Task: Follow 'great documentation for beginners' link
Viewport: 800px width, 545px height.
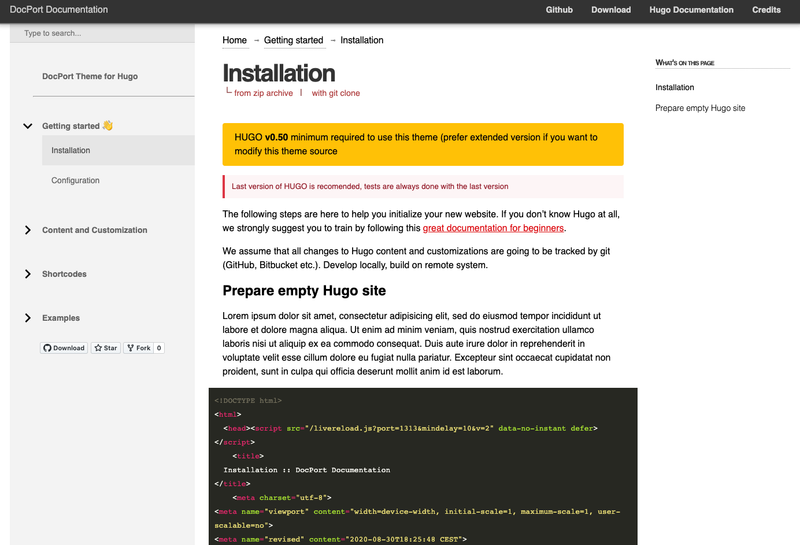Action: click(x=493, y=228)
